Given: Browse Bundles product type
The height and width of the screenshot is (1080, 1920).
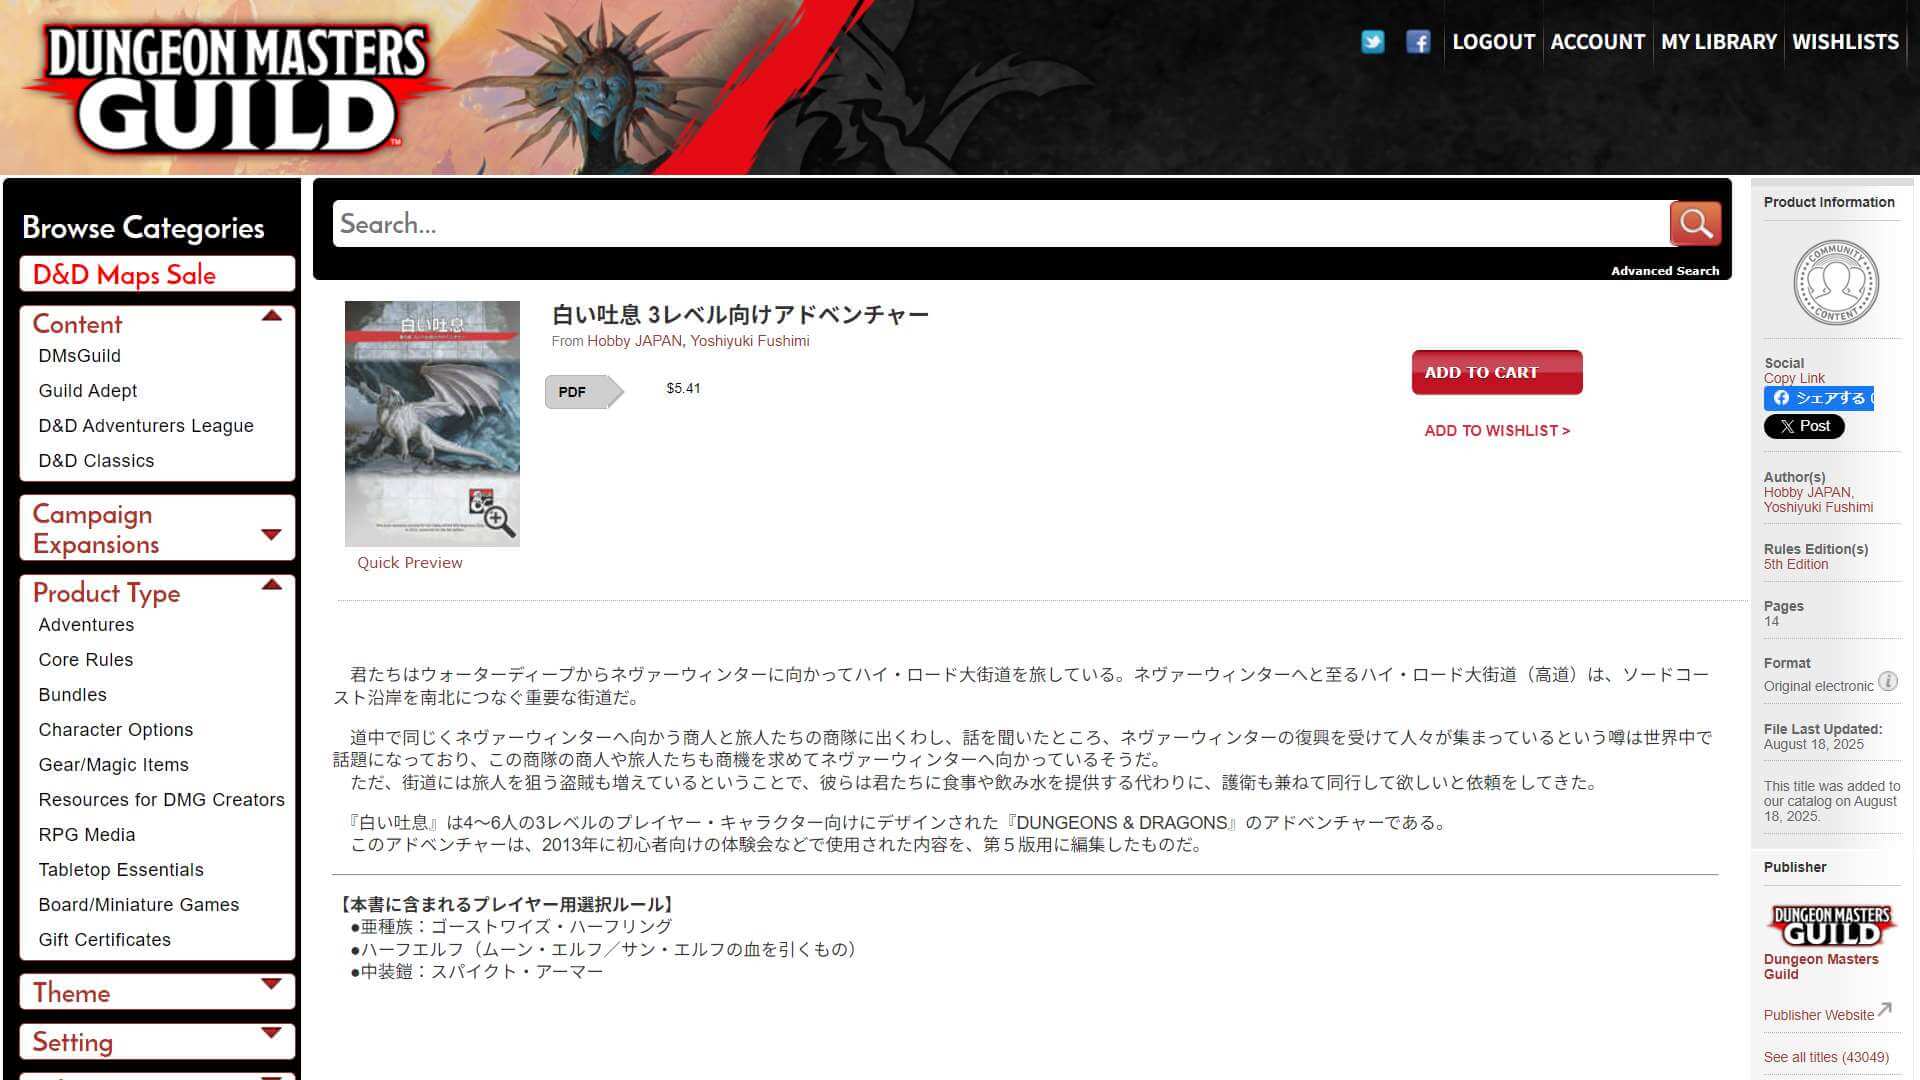Looking at the screenshot, I should point(72,695).
